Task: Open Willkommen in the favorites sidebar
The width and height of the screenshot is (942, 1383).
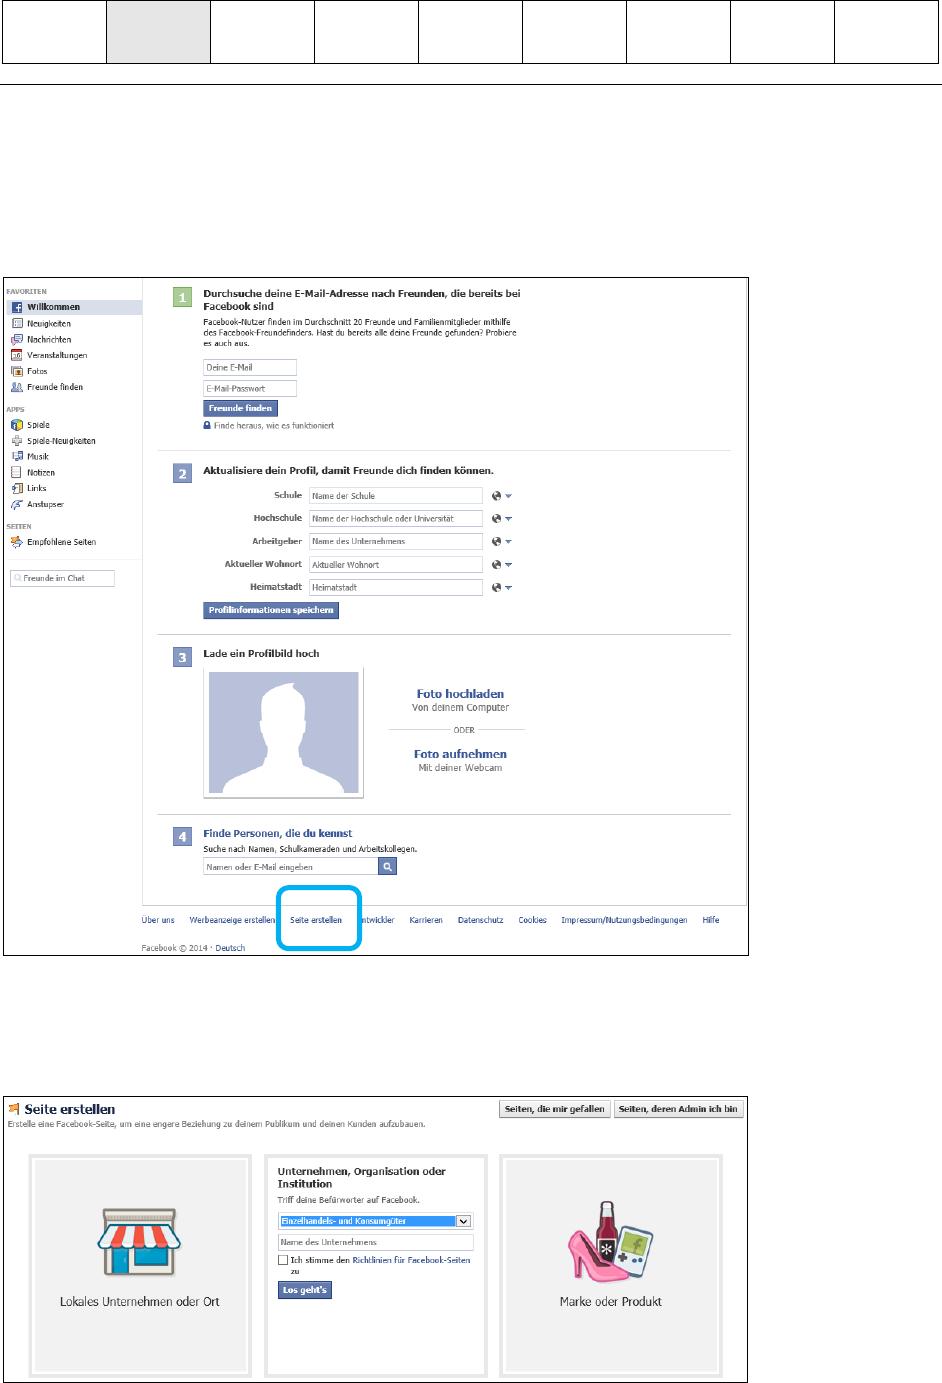Action: click(x=73, y=307)
